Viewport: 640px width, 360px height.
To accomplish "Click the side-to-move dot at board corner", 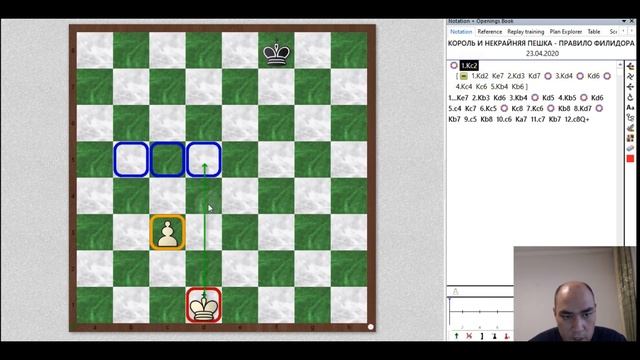I will (x=371, y=327).
